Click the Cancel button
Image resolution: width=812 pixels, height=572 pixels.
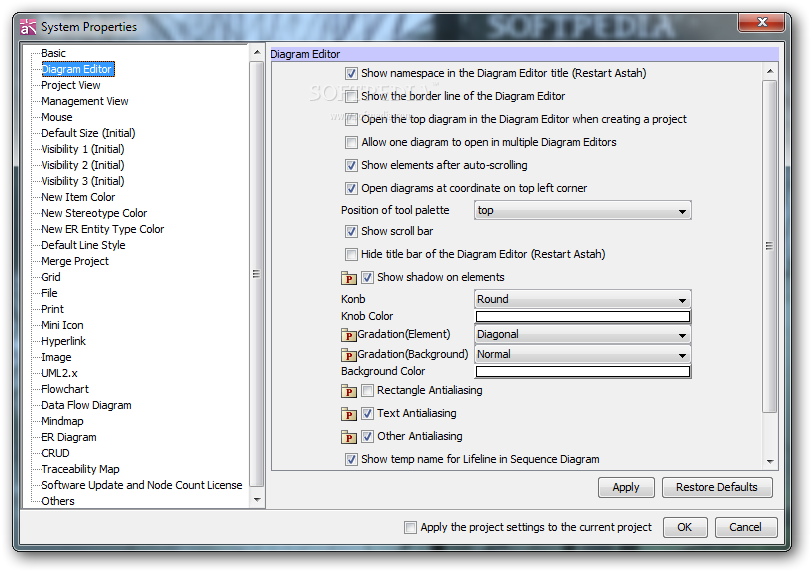point(746,527)
